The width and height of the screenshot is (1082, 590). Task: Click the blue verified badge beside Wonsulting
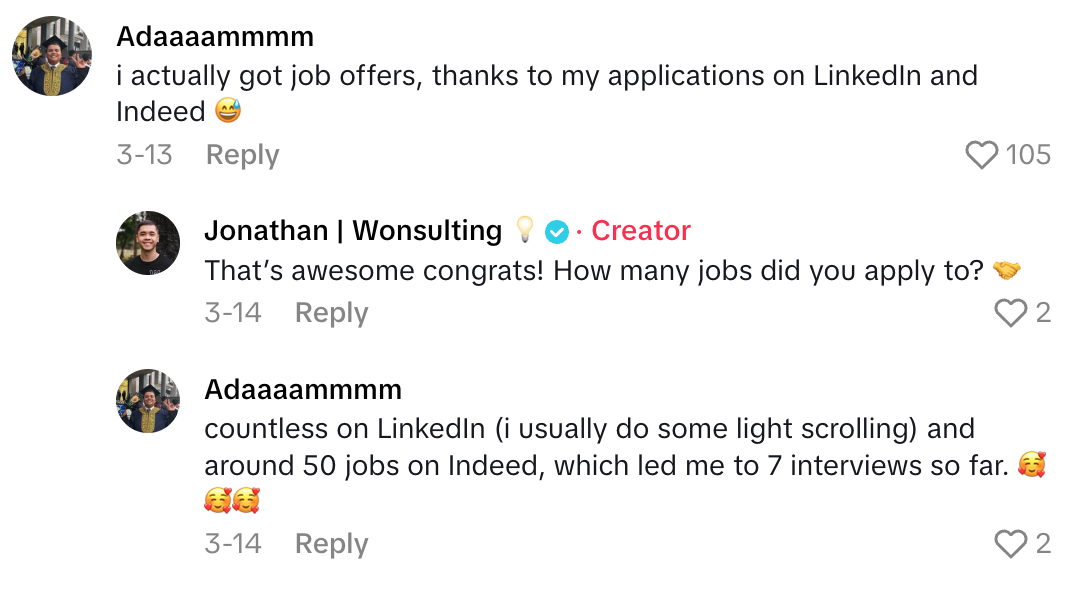click(557, 232)
